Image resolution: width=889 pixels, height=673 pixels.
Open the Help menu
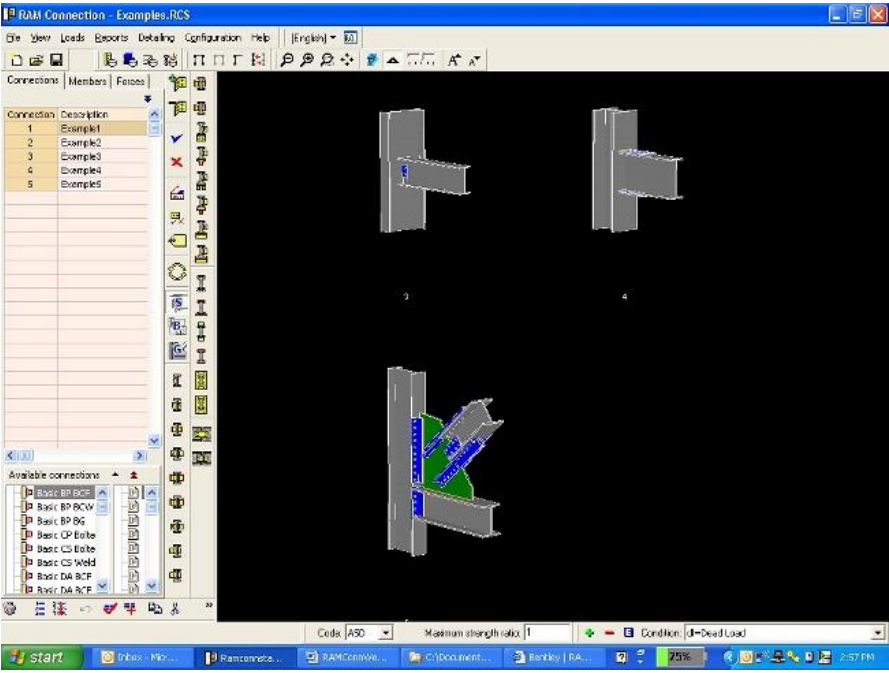pos(260,38)
